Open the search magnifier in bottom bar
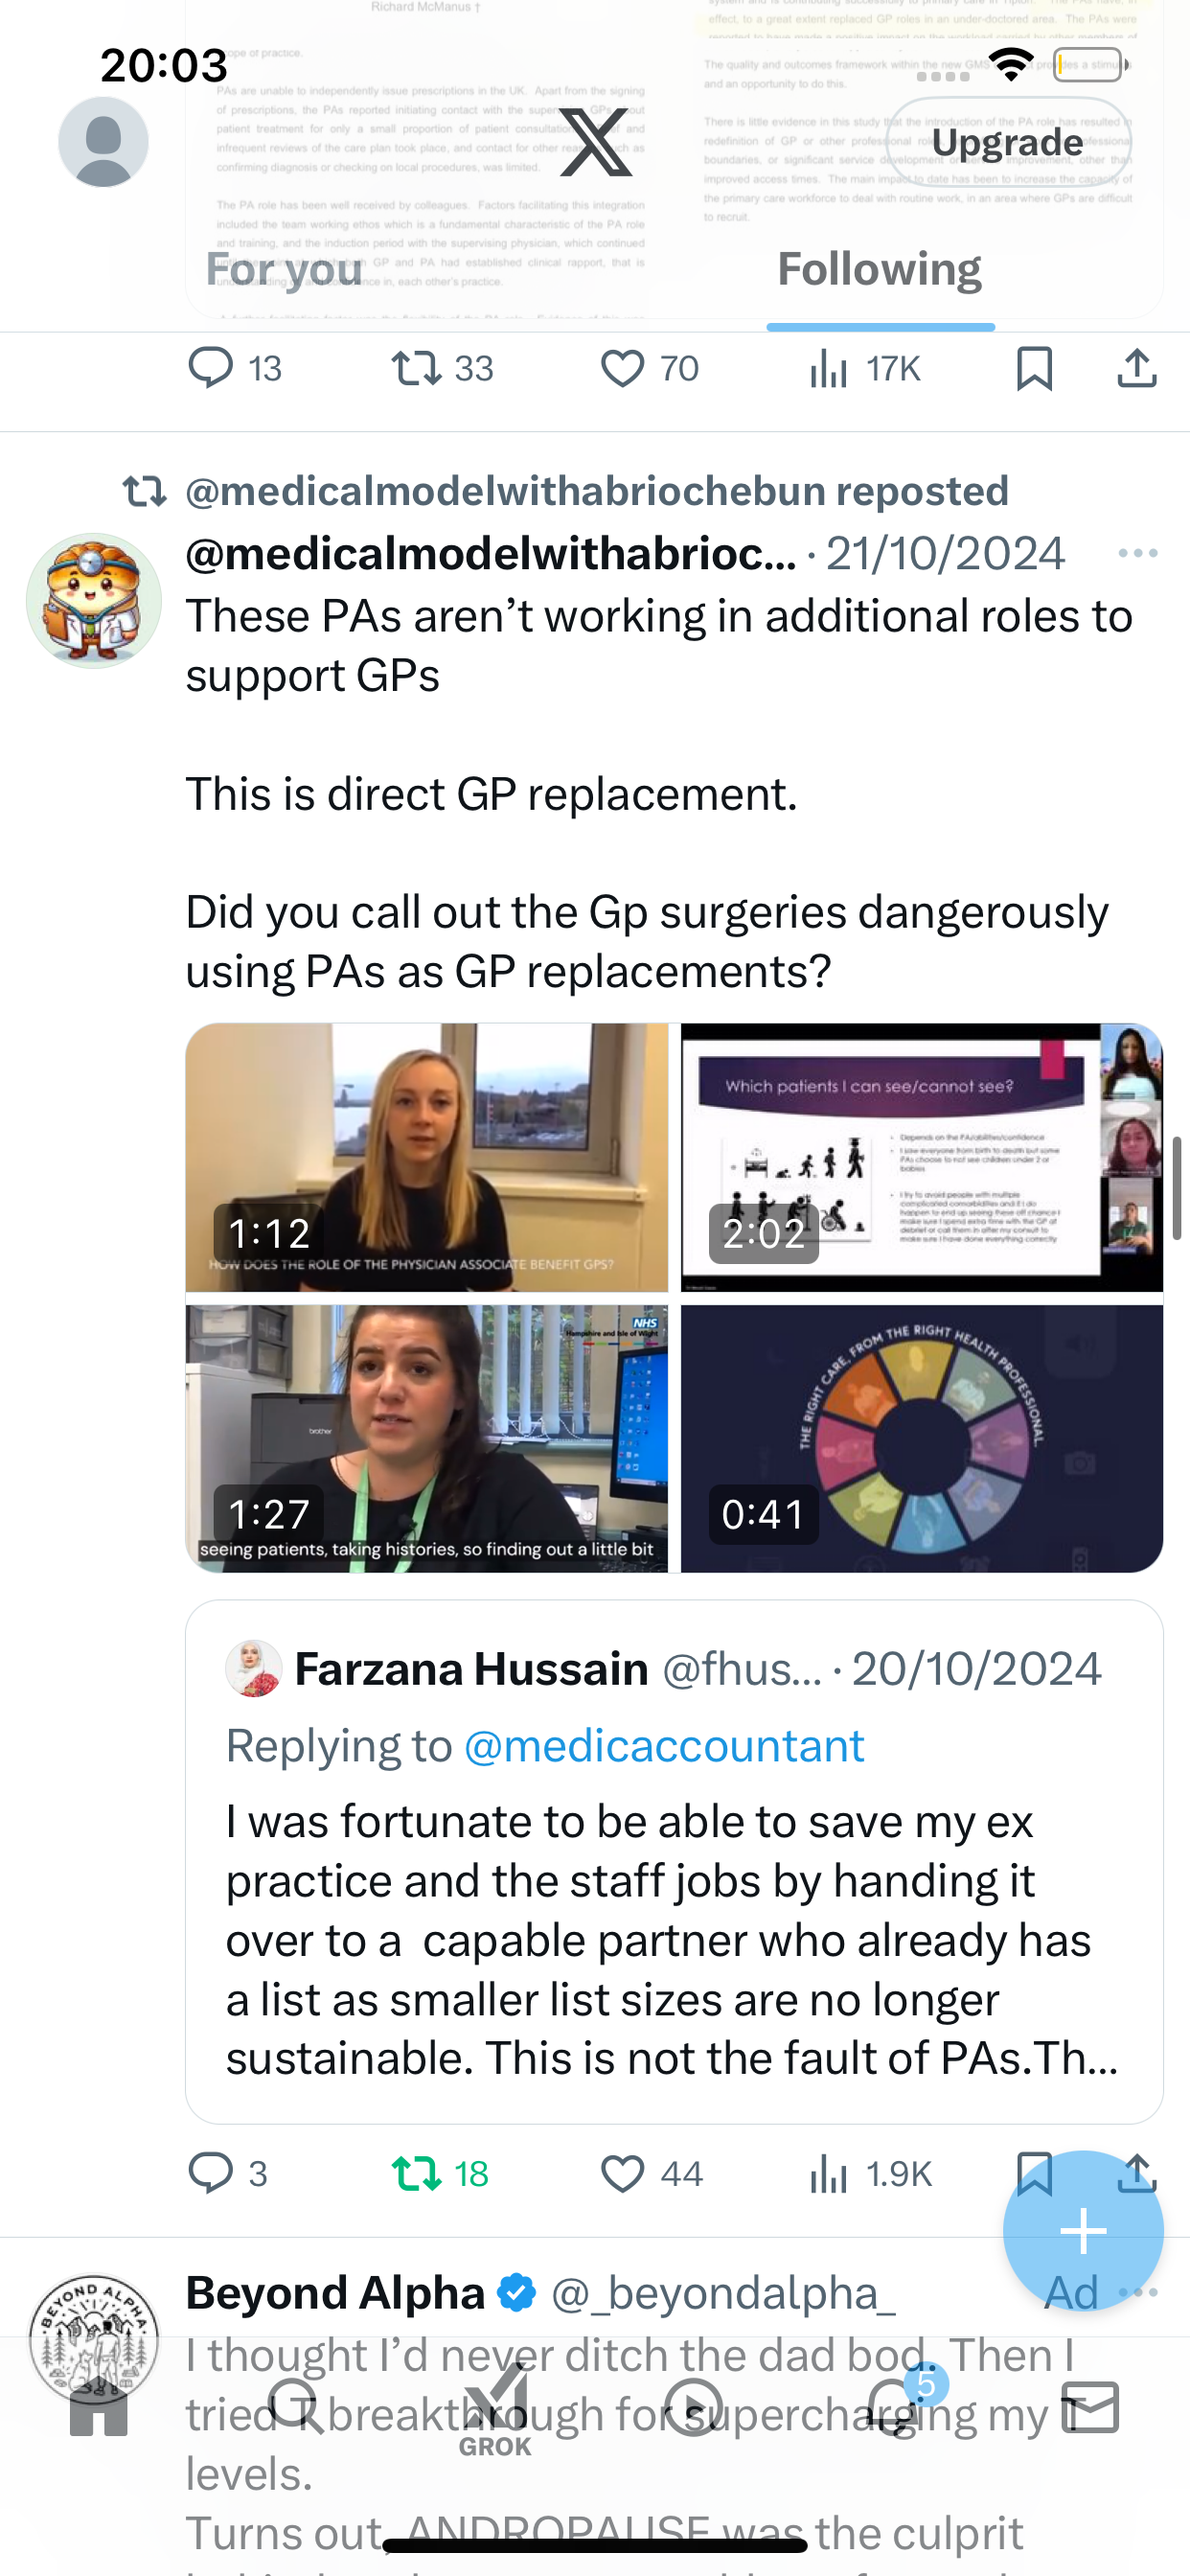The image size is (1190, 2576). 296,2406
